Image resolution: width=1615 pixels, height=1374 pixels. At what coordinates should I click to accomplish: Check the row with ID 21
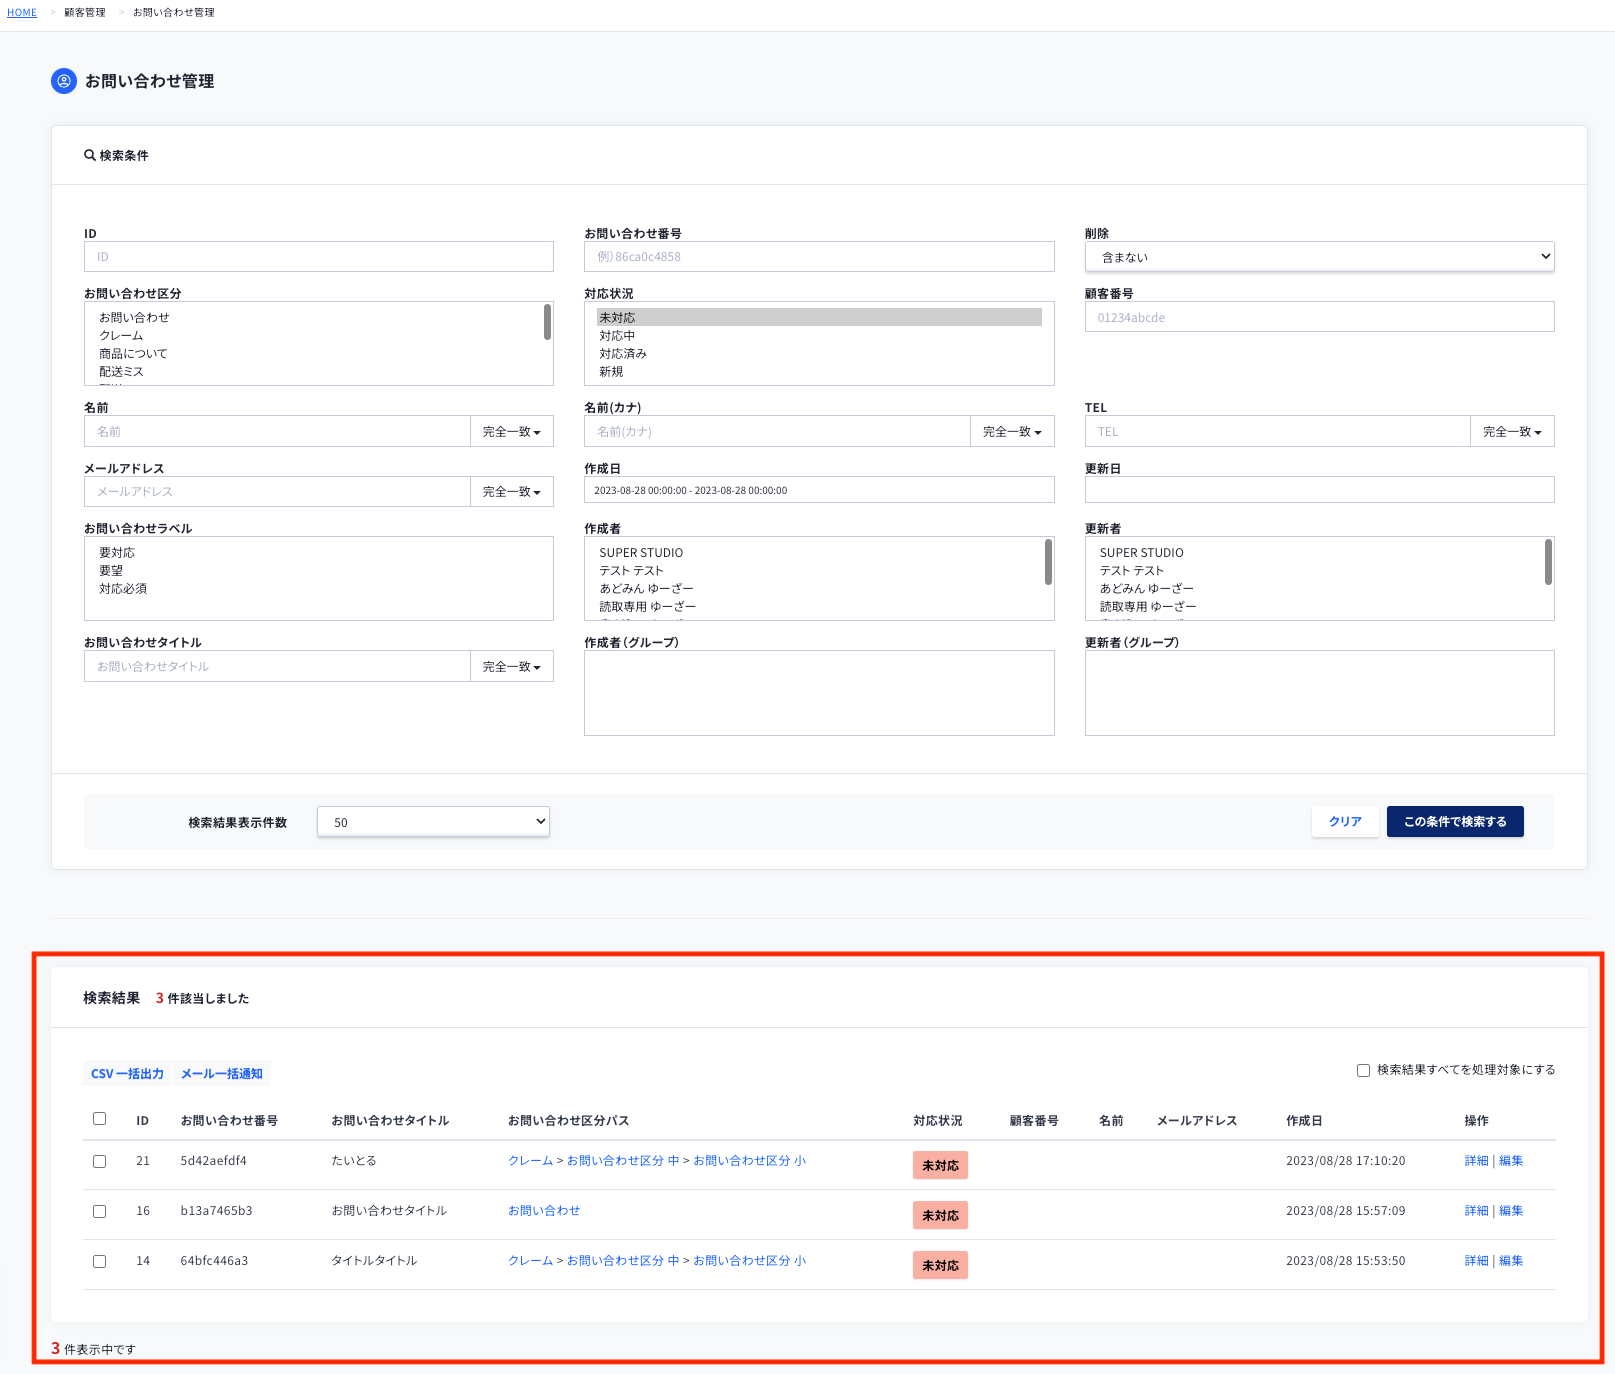(99, 1161)
